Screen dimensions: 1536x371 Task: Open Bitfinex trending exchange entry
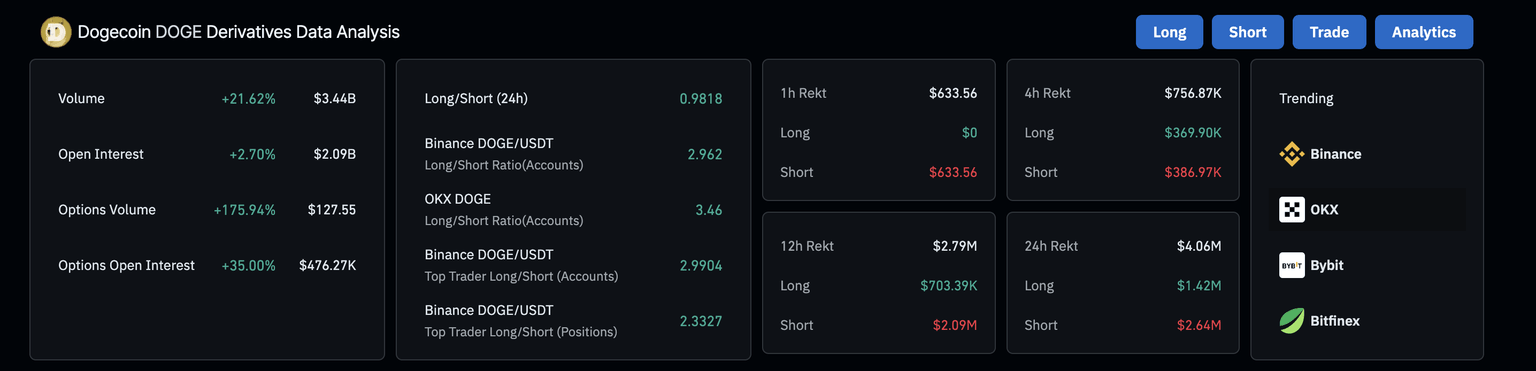tap(1367, 321)
